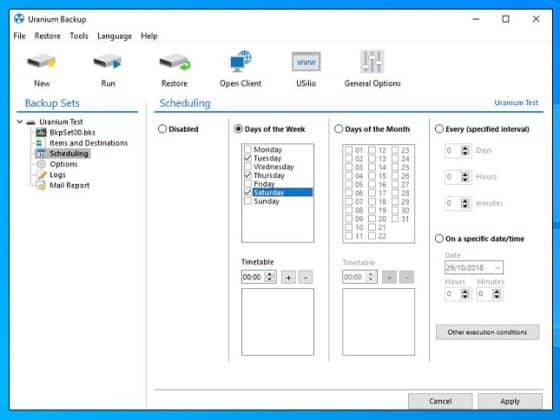Open the Help menu
Image resolution: width=560 pixels, height=420 pixels.
[x=149, y=36]
